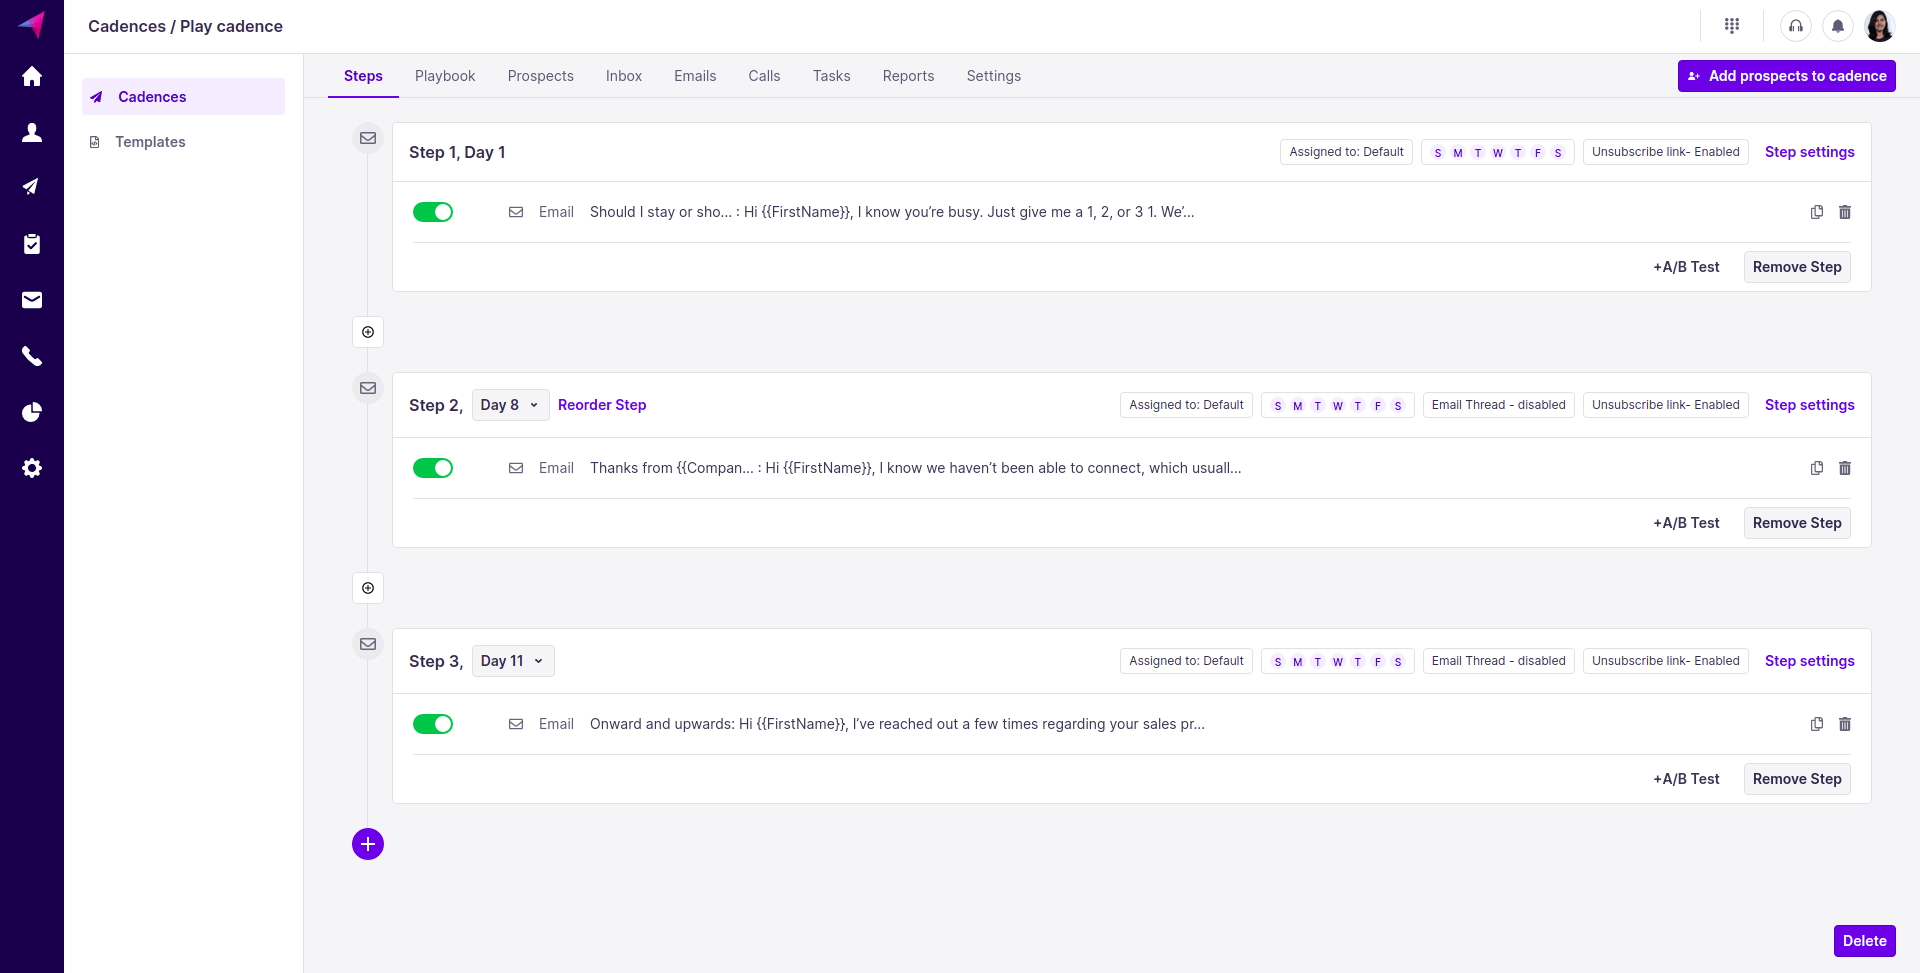Click Add prospects to cadence
This screenshot has height=973, width=1920.
point(1786,75)
